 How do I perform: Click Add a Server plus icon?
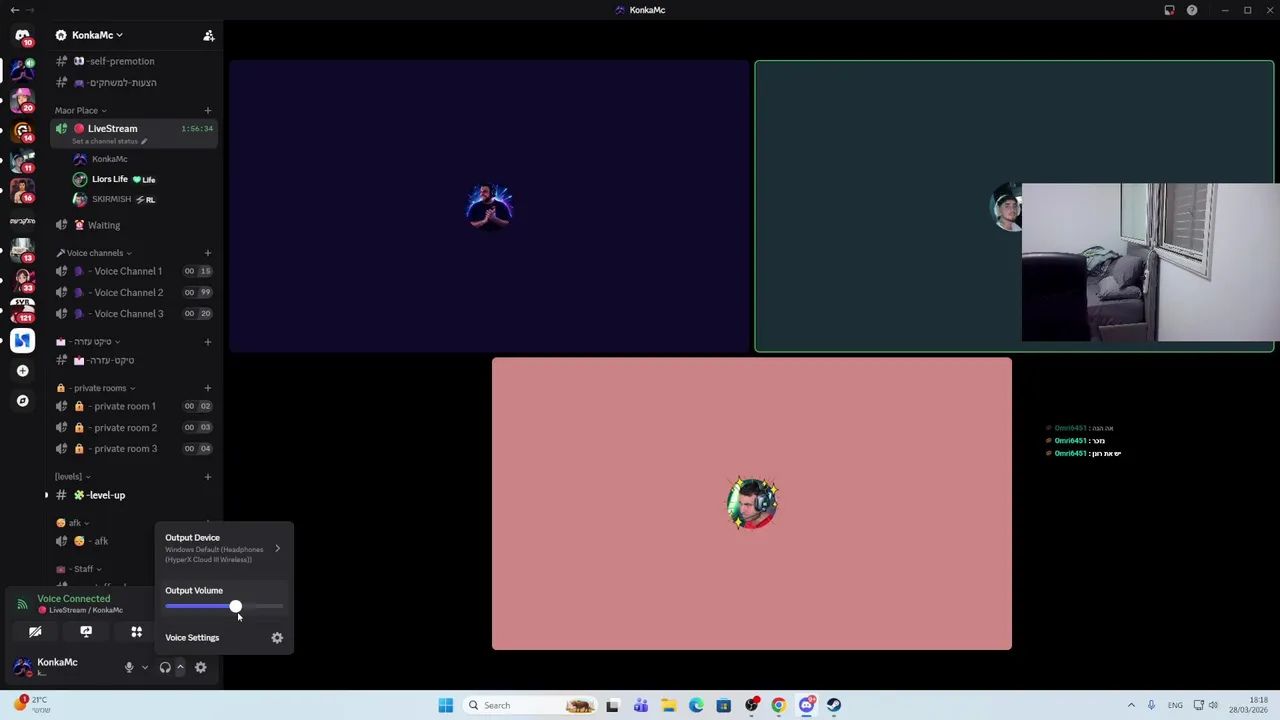tap(22, 371)
